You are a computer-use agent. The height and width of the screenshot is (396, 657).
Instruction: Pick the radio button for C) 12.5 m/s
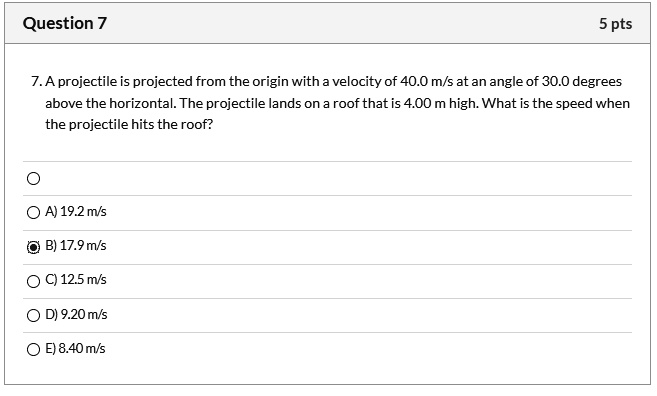click(x=34, y=281)
